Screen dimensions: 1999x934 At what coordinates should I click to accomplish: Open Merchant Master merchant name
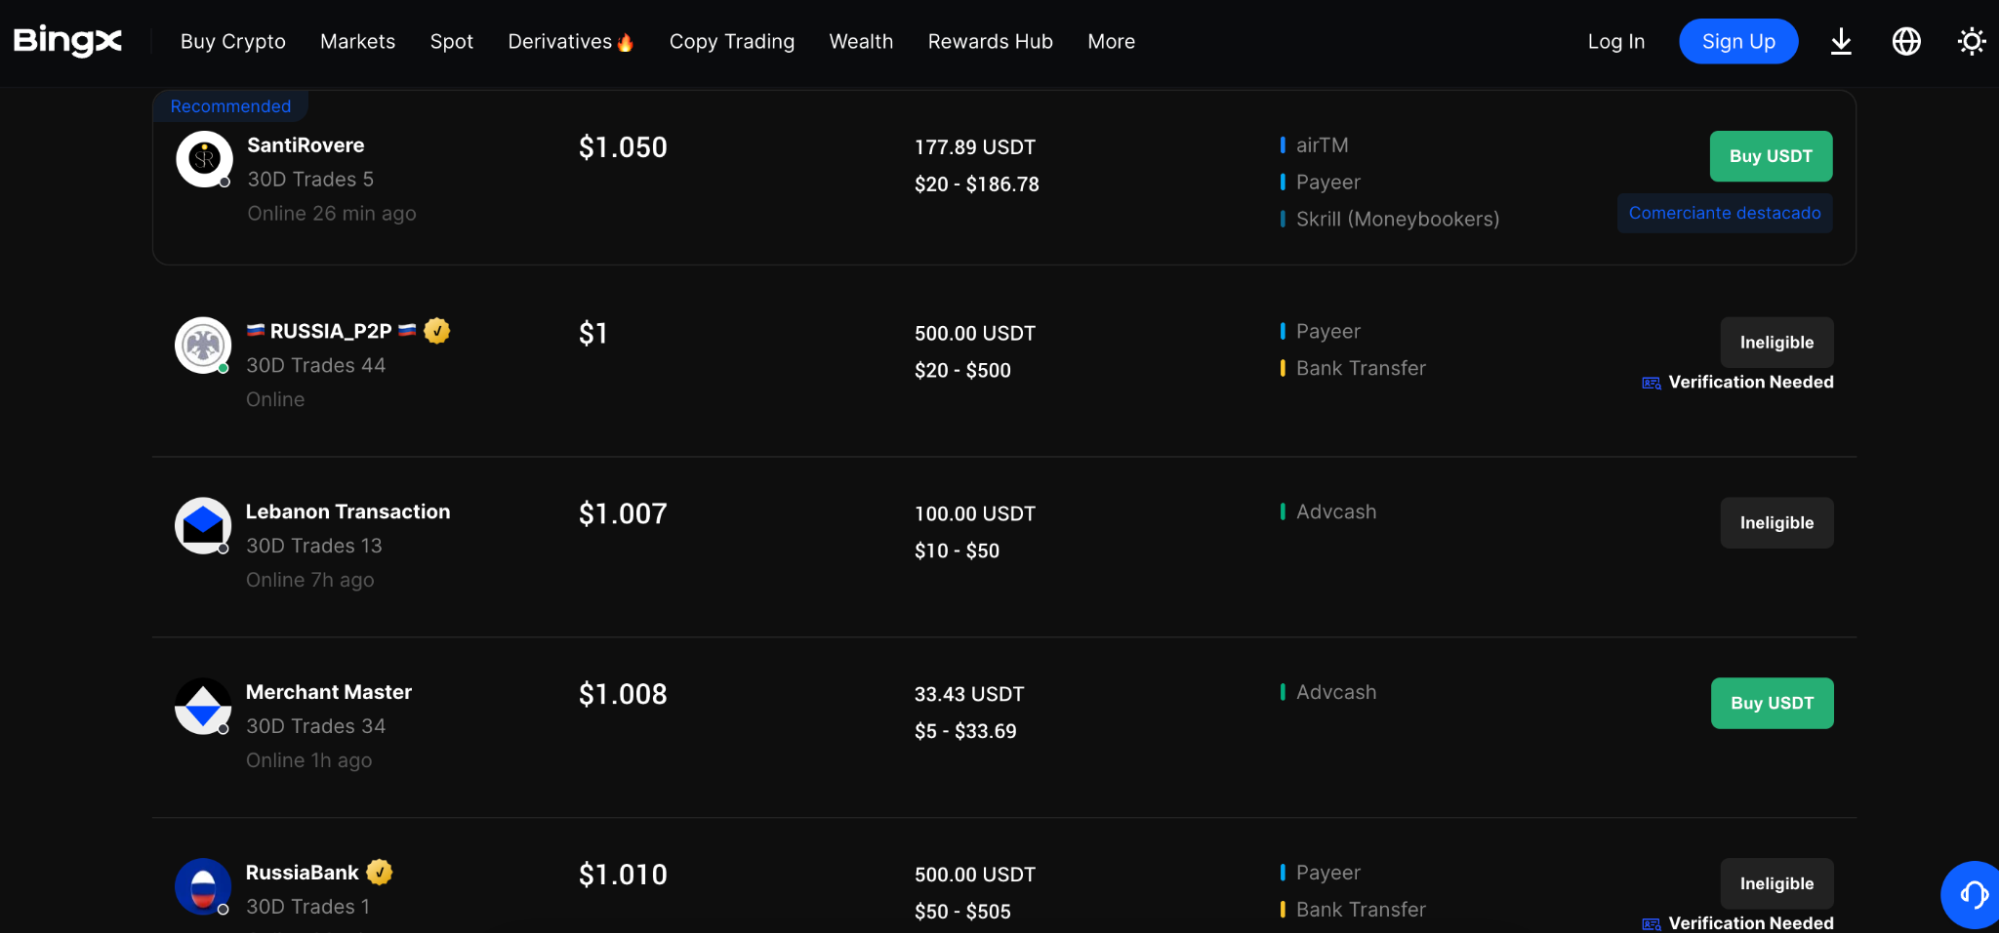pos(329,692)
